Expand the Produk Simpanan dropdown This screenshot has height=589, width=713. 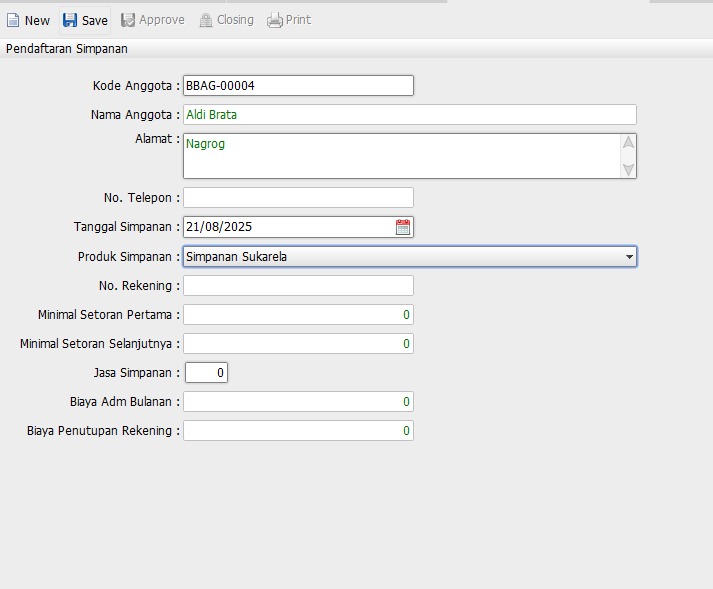pos(629,257)
